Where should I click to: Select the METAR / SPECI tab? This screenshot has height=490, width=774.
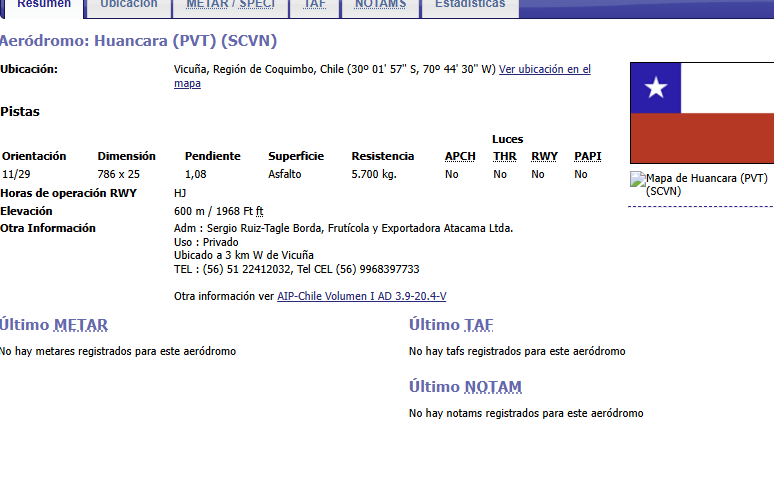click(230, 5)
